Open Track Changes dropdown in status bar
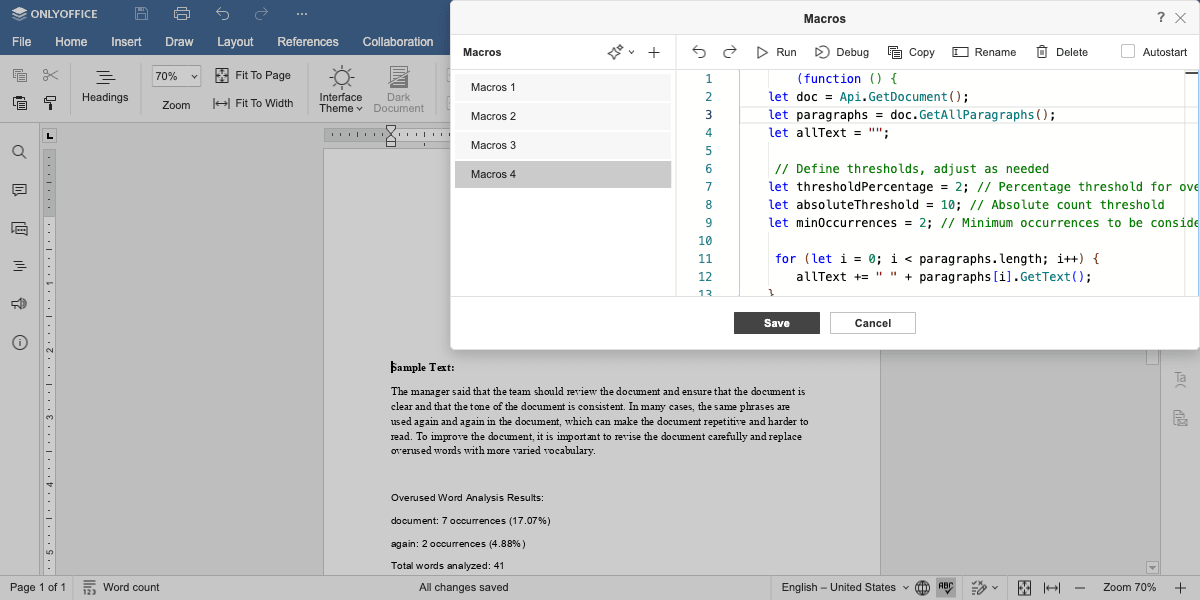 985,587
